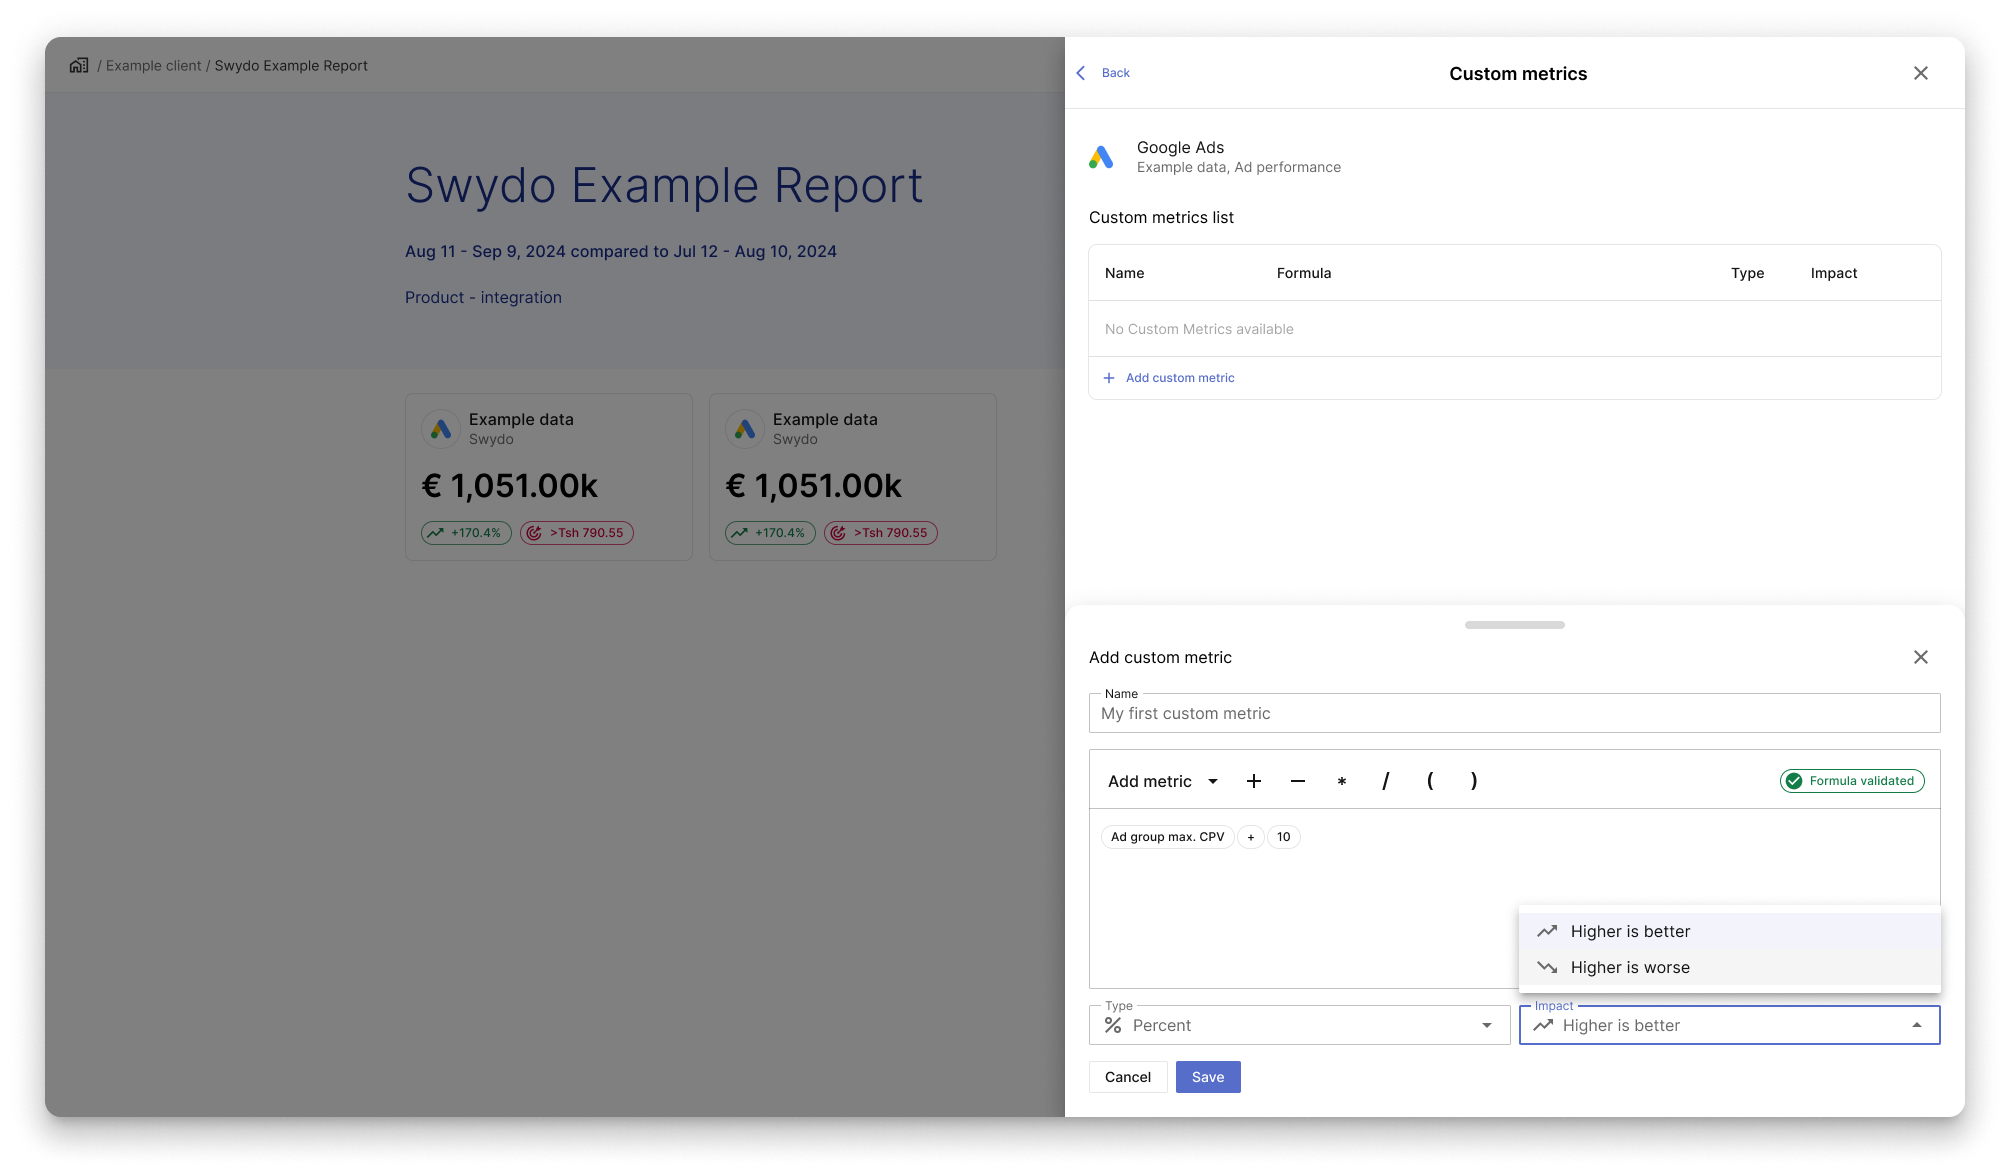Viewport: 2010px width, 1171px height.
Task: Select the plus chip in the formula
Action: [x=1251, y=837]
